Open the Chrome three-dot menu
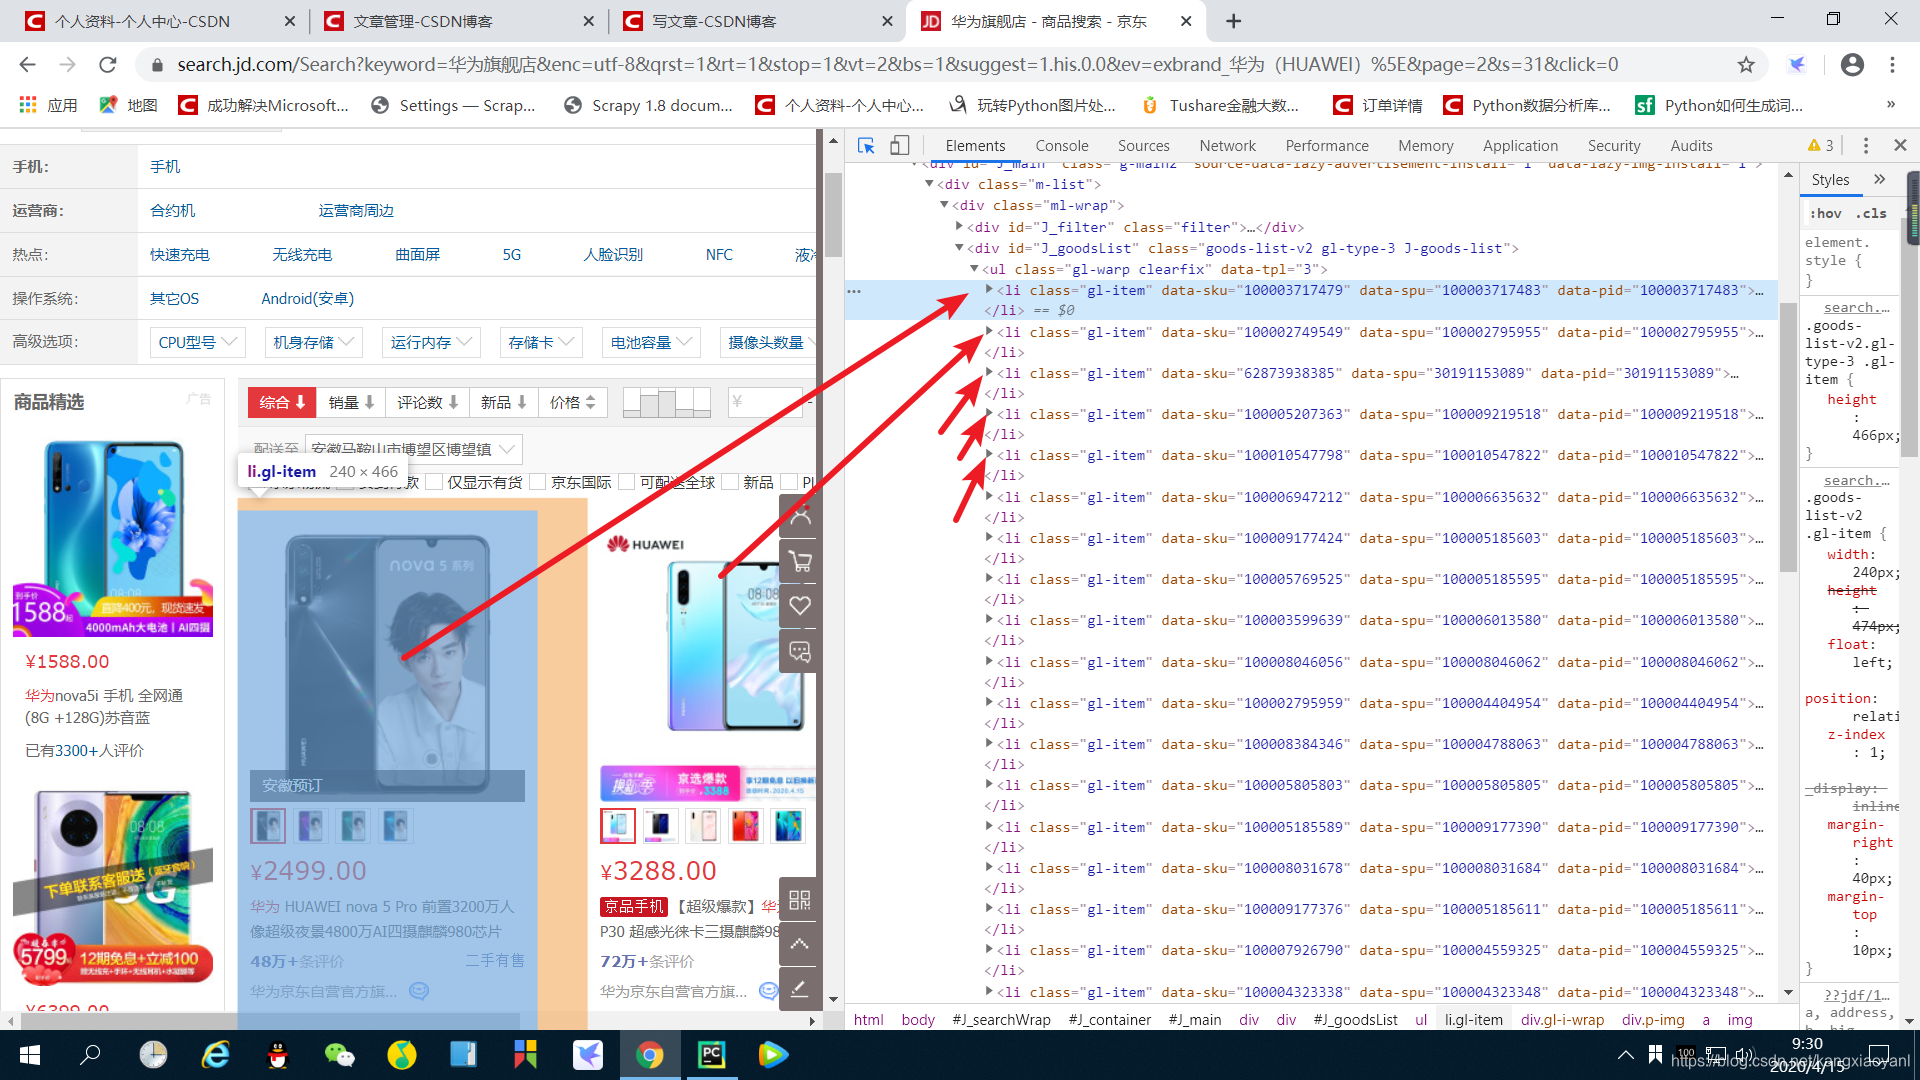Screen dimensions: 1920x1080 1892,65
